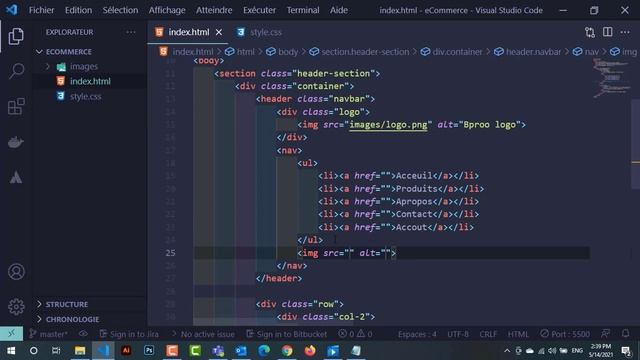Click the html breadcrumb

click(240, 52)
